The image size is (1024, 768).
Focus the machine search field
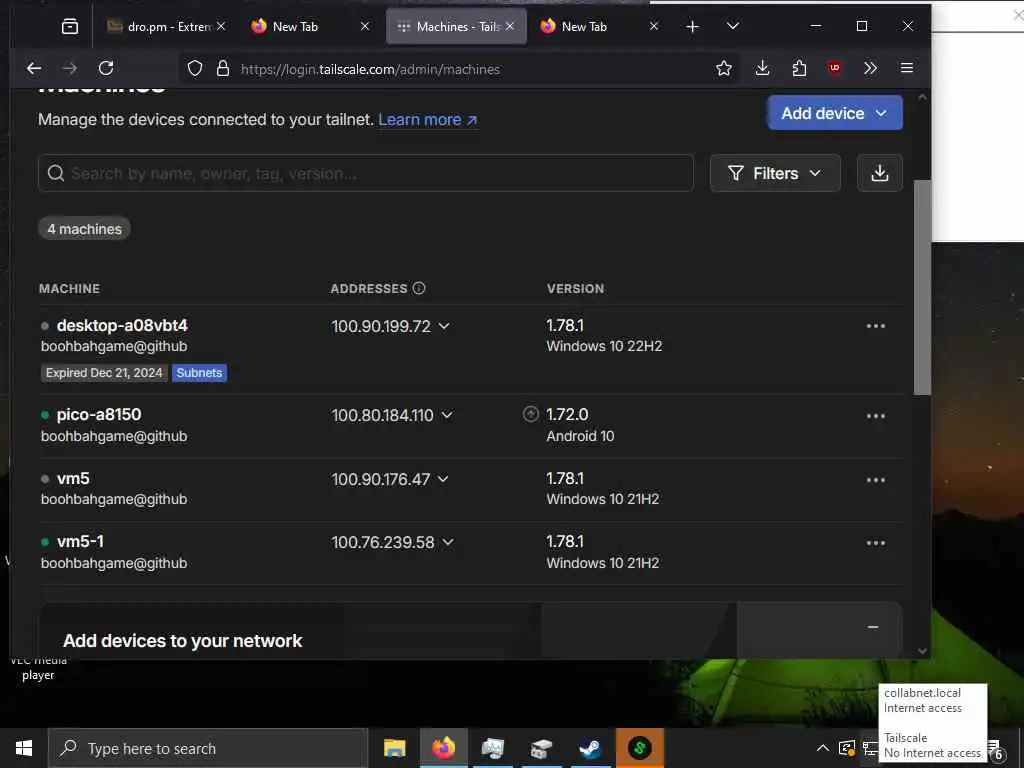click(x=366, y=173)
